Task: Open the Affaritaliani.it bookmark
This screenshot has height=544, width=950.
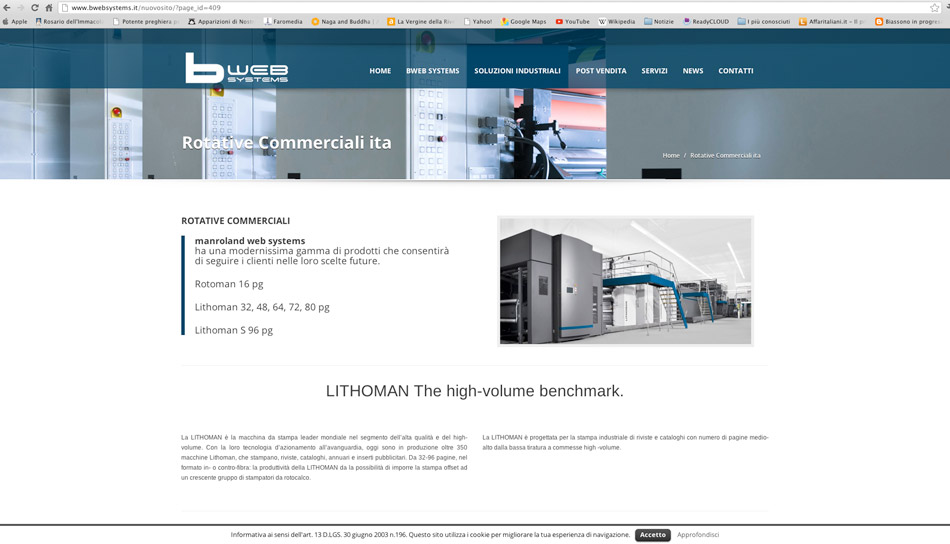Action: pyautogui.click(x=832, y=21)
